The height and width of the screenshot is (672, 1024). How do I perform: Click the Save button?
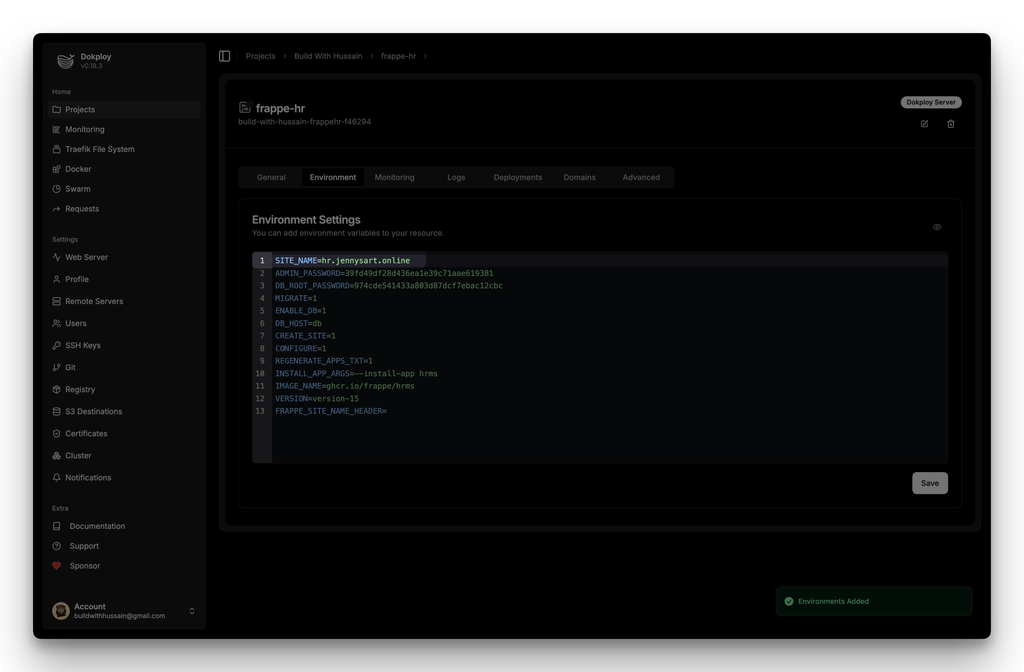(x=929, y=483)
